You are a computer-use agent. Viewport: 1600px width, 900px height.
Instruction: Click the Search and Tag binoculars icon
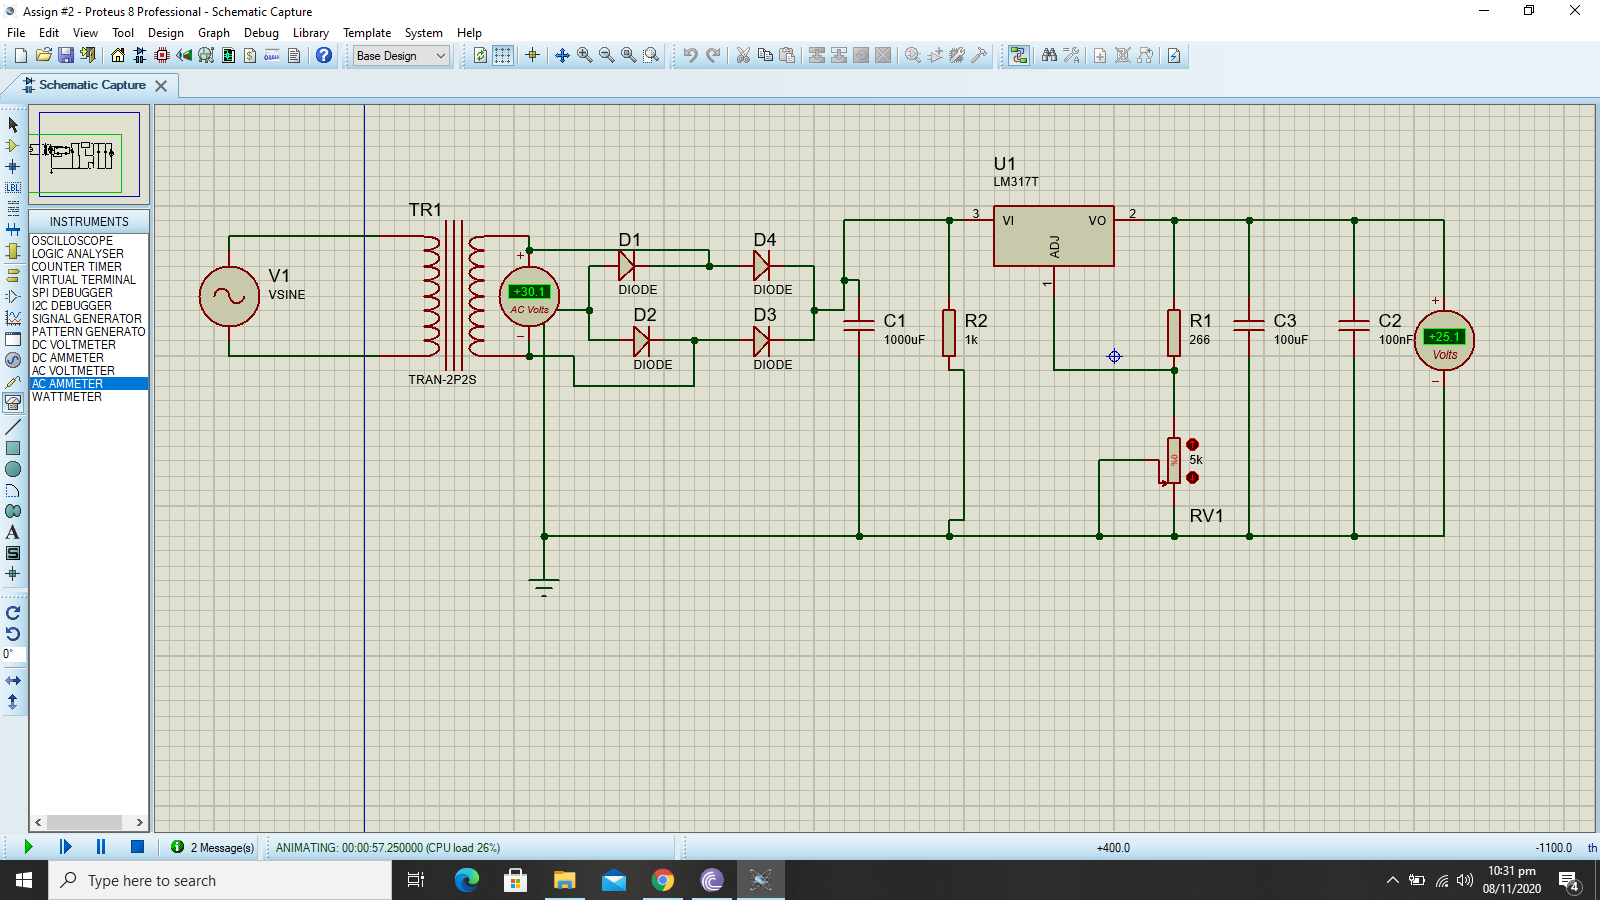tap(1049, 56)
